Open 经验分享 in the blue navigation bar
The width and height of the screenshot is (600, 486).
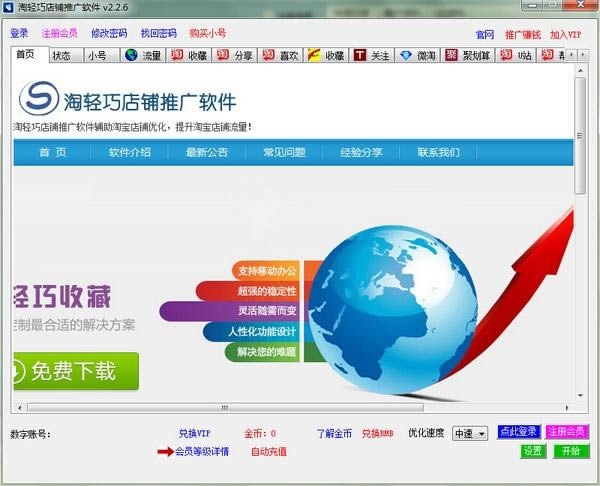tap(361, 152)
